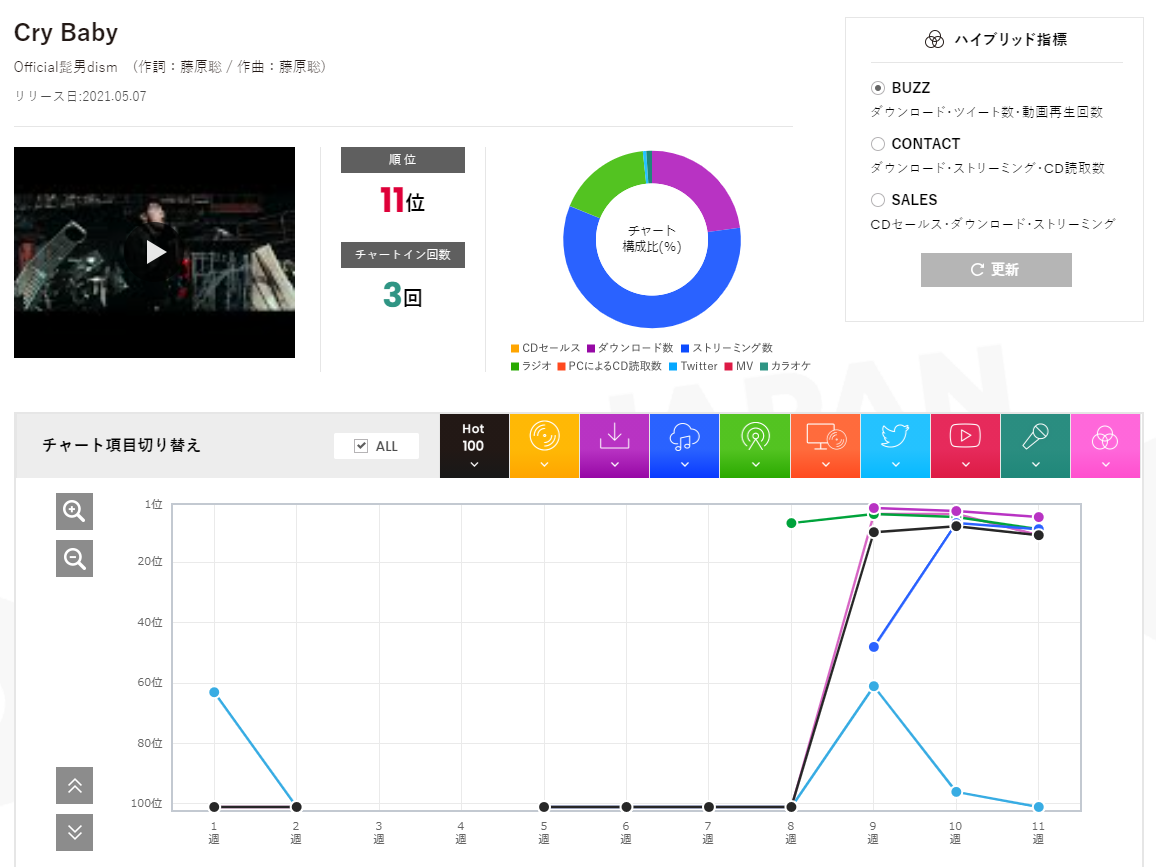
Task: Open the Hot 100 chart tab
Action: tap(474, 445)
